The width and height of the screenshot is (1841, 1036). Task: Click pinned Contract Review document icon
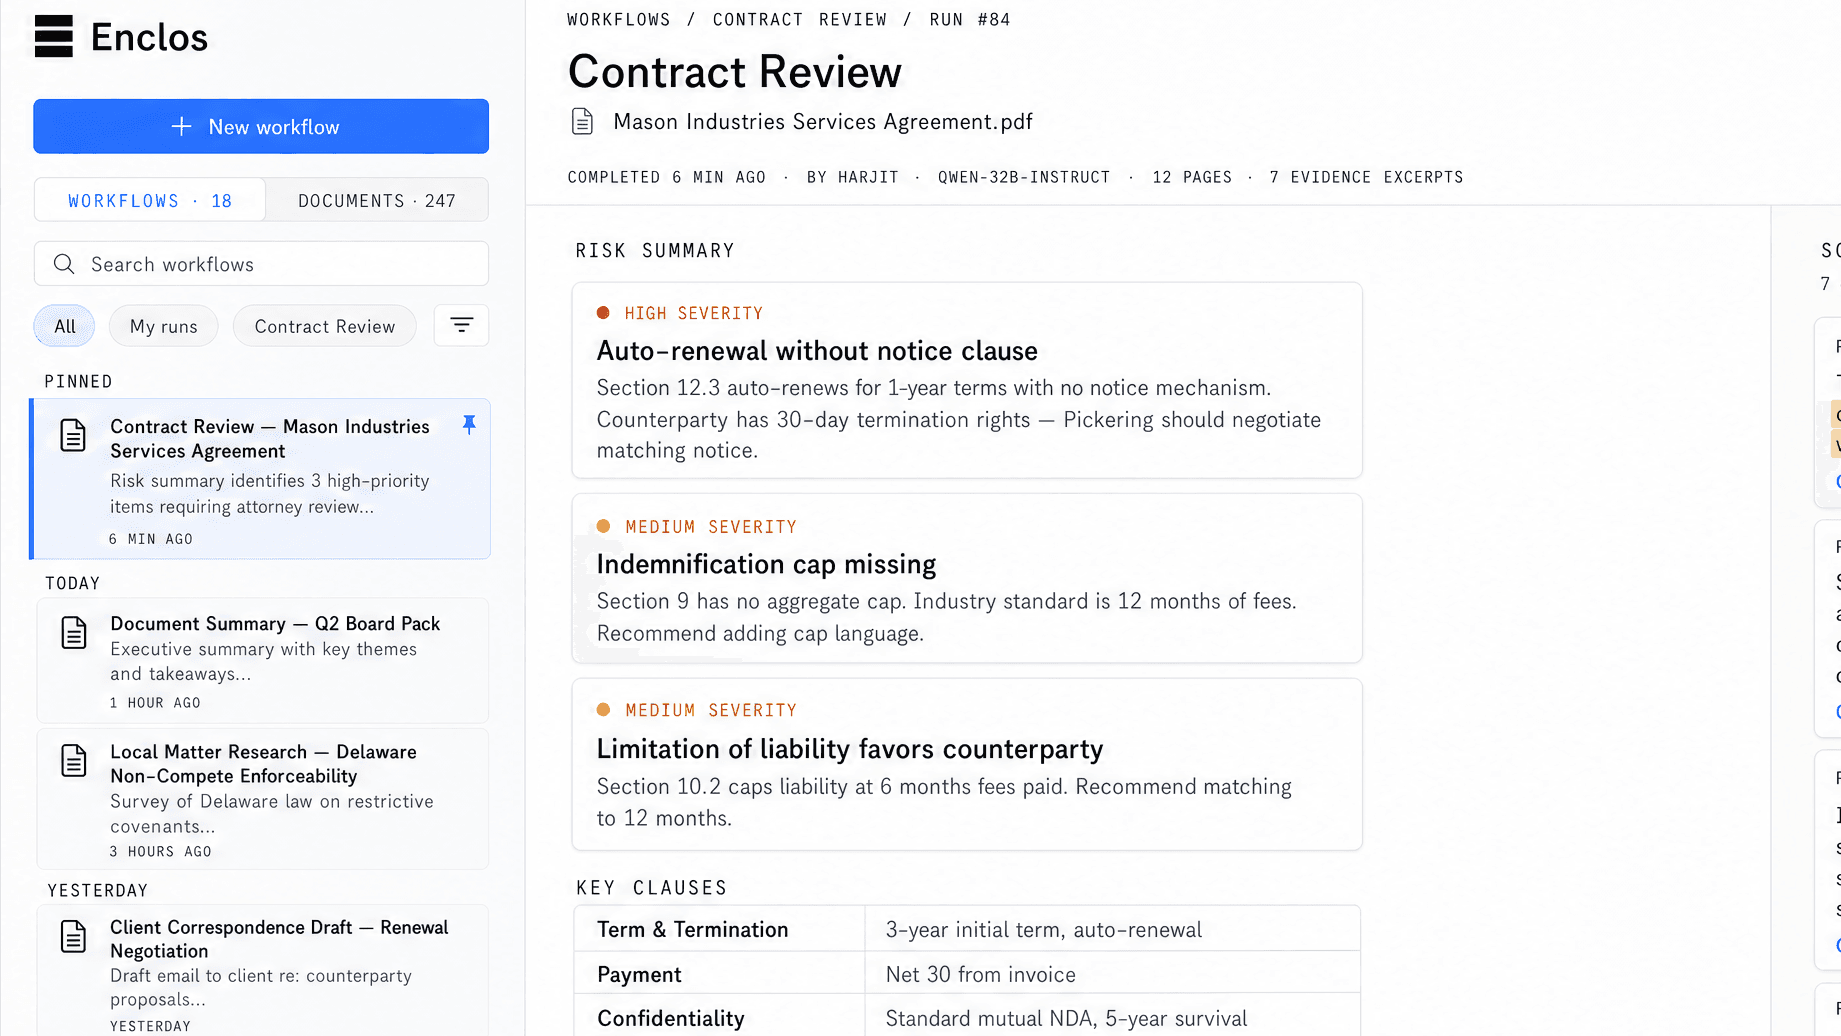coord(73,436)
